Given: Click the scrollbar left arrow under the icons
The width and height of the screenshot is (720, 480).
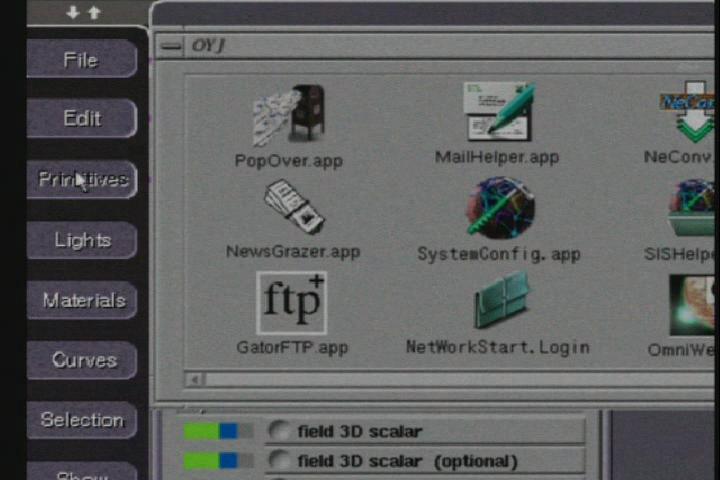Looking at the screenshot, I should point(195,379).
